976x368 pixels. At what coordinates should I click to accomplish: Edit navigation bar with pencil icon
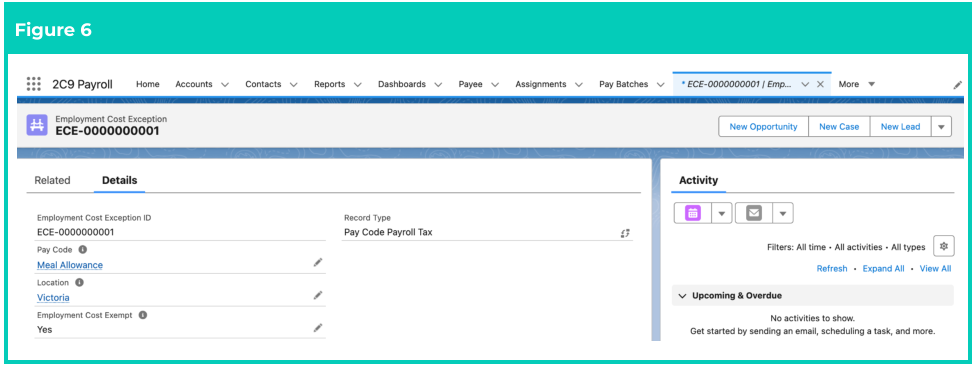(957, 85)
